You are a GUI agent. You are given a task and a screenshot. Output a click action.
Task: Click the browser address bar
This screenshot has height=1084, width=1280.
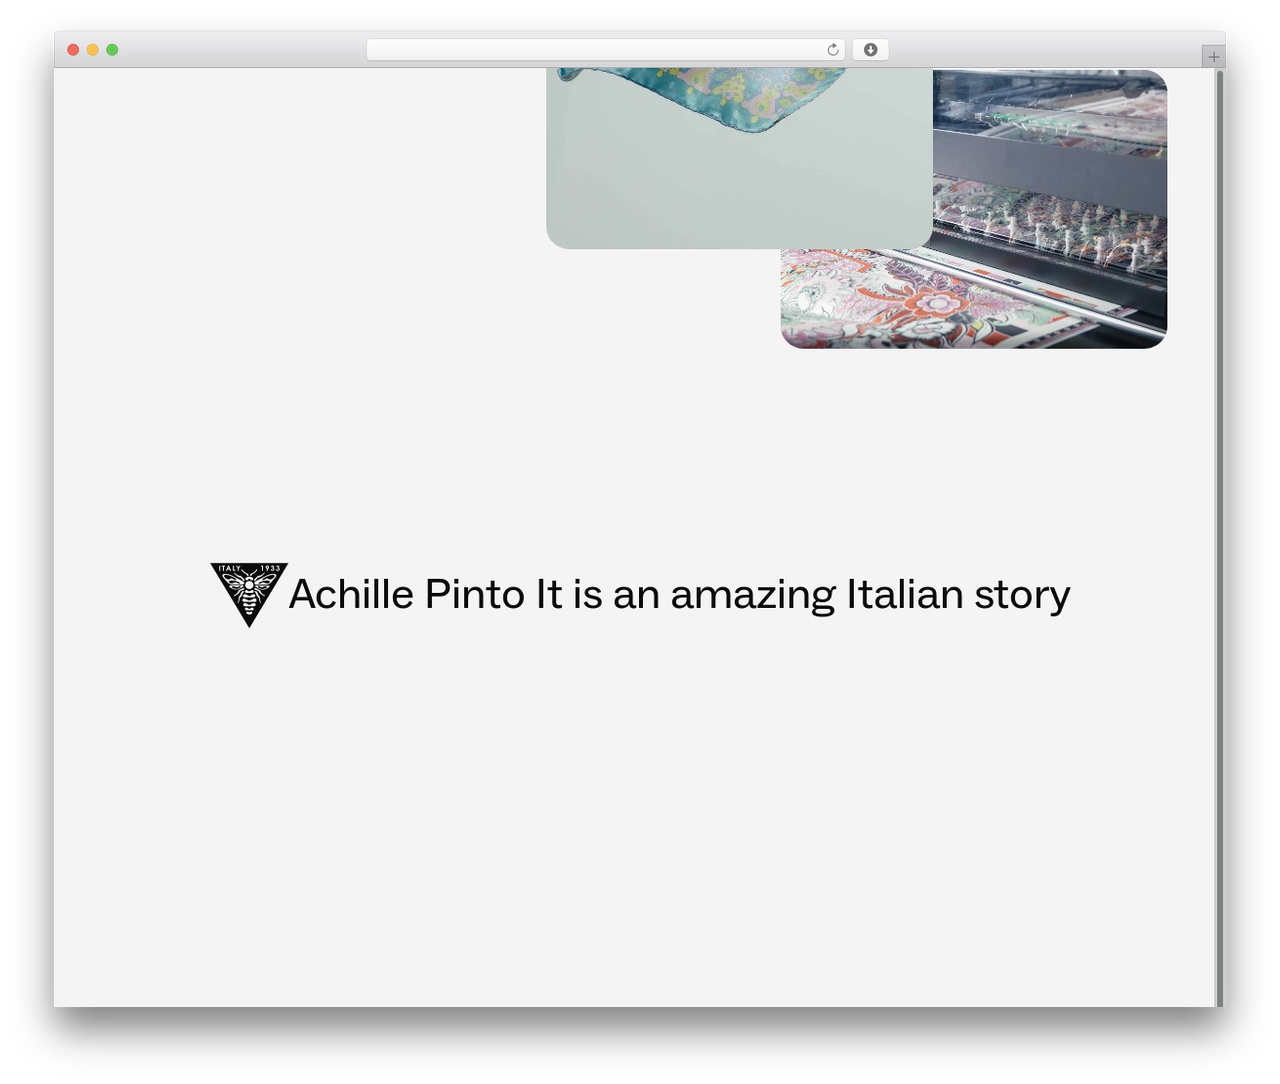605,50
